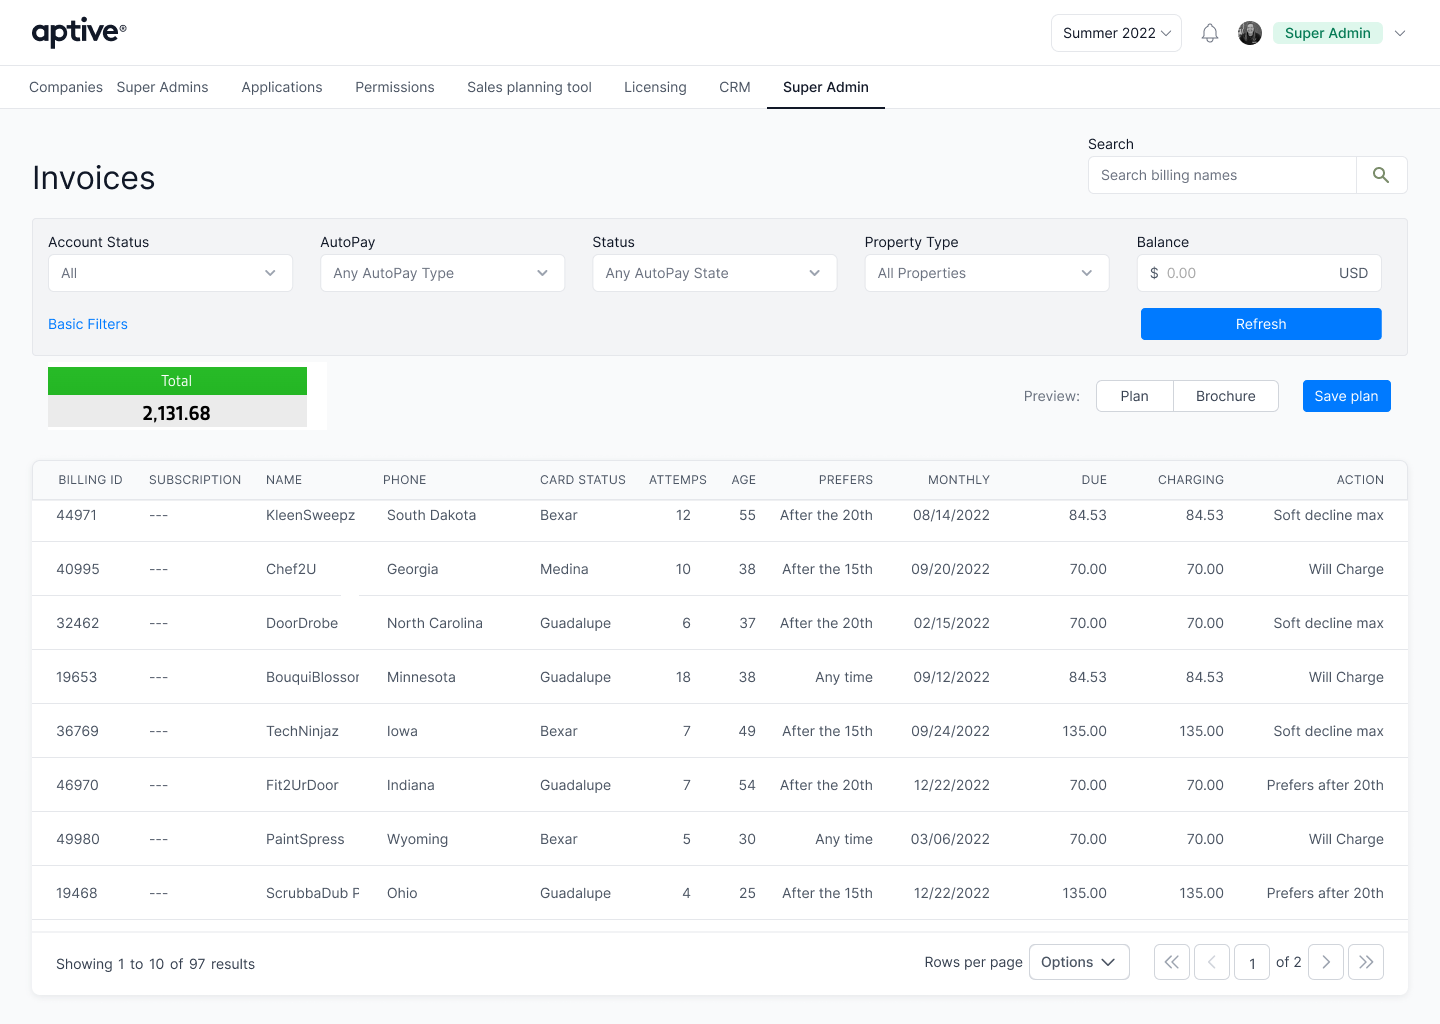
Task: Sort by the BILLING ID column header
Action: click(90, 480)
